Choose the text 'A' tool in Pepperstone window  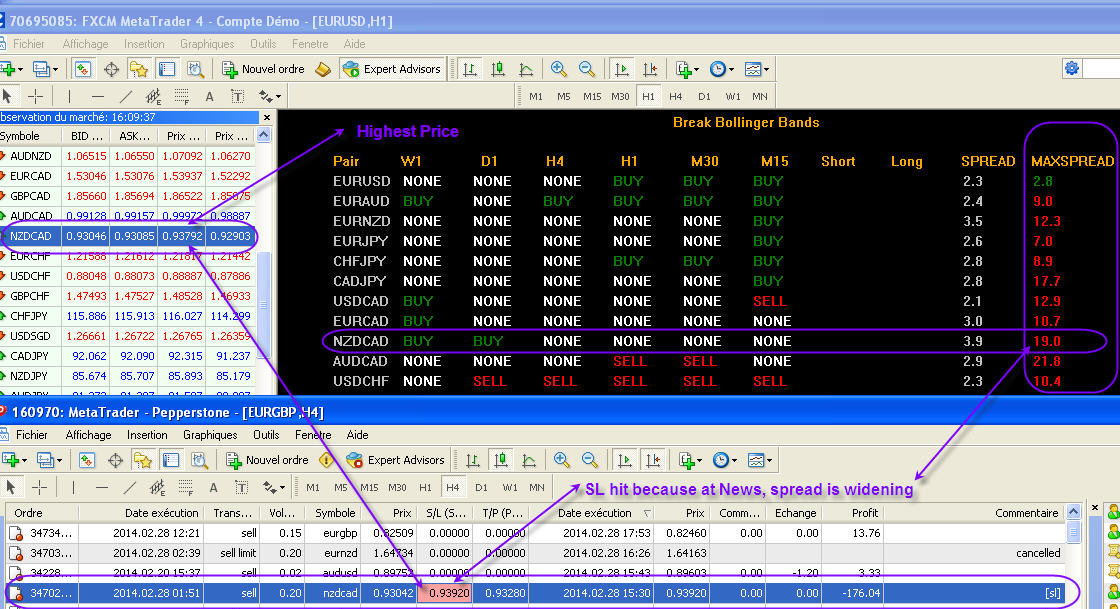[x=214, y=488]
